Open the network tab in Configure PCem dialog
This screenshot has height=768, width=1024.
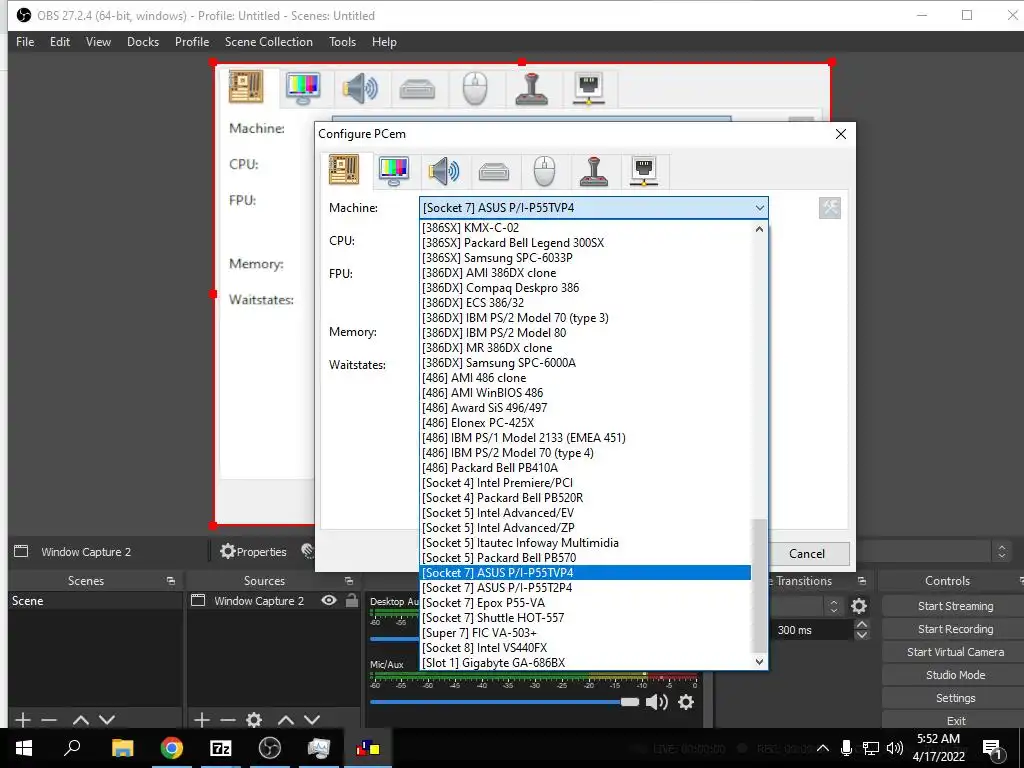pos(644,171)
